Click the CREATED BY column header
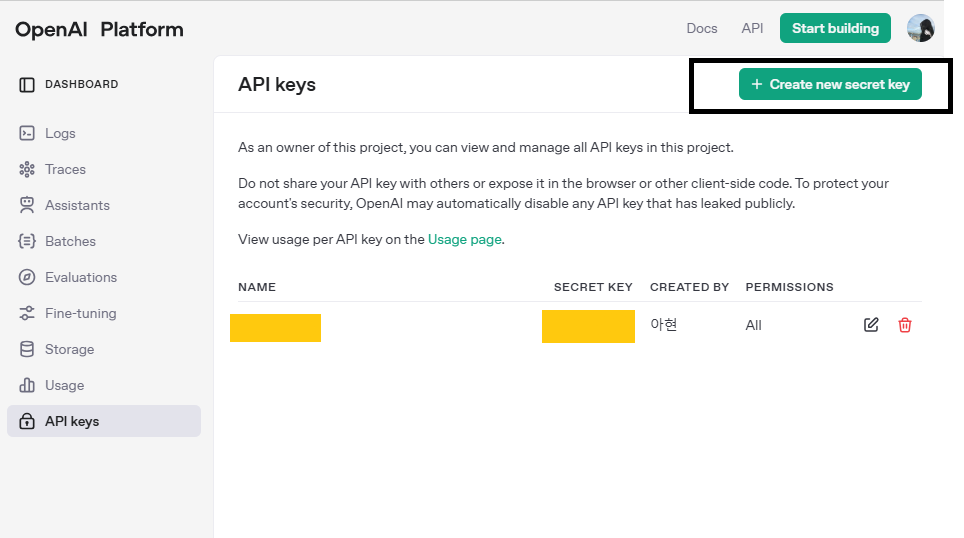Image resolution: width=964 pixels, height=538 pixels. (x=689, y=287)
